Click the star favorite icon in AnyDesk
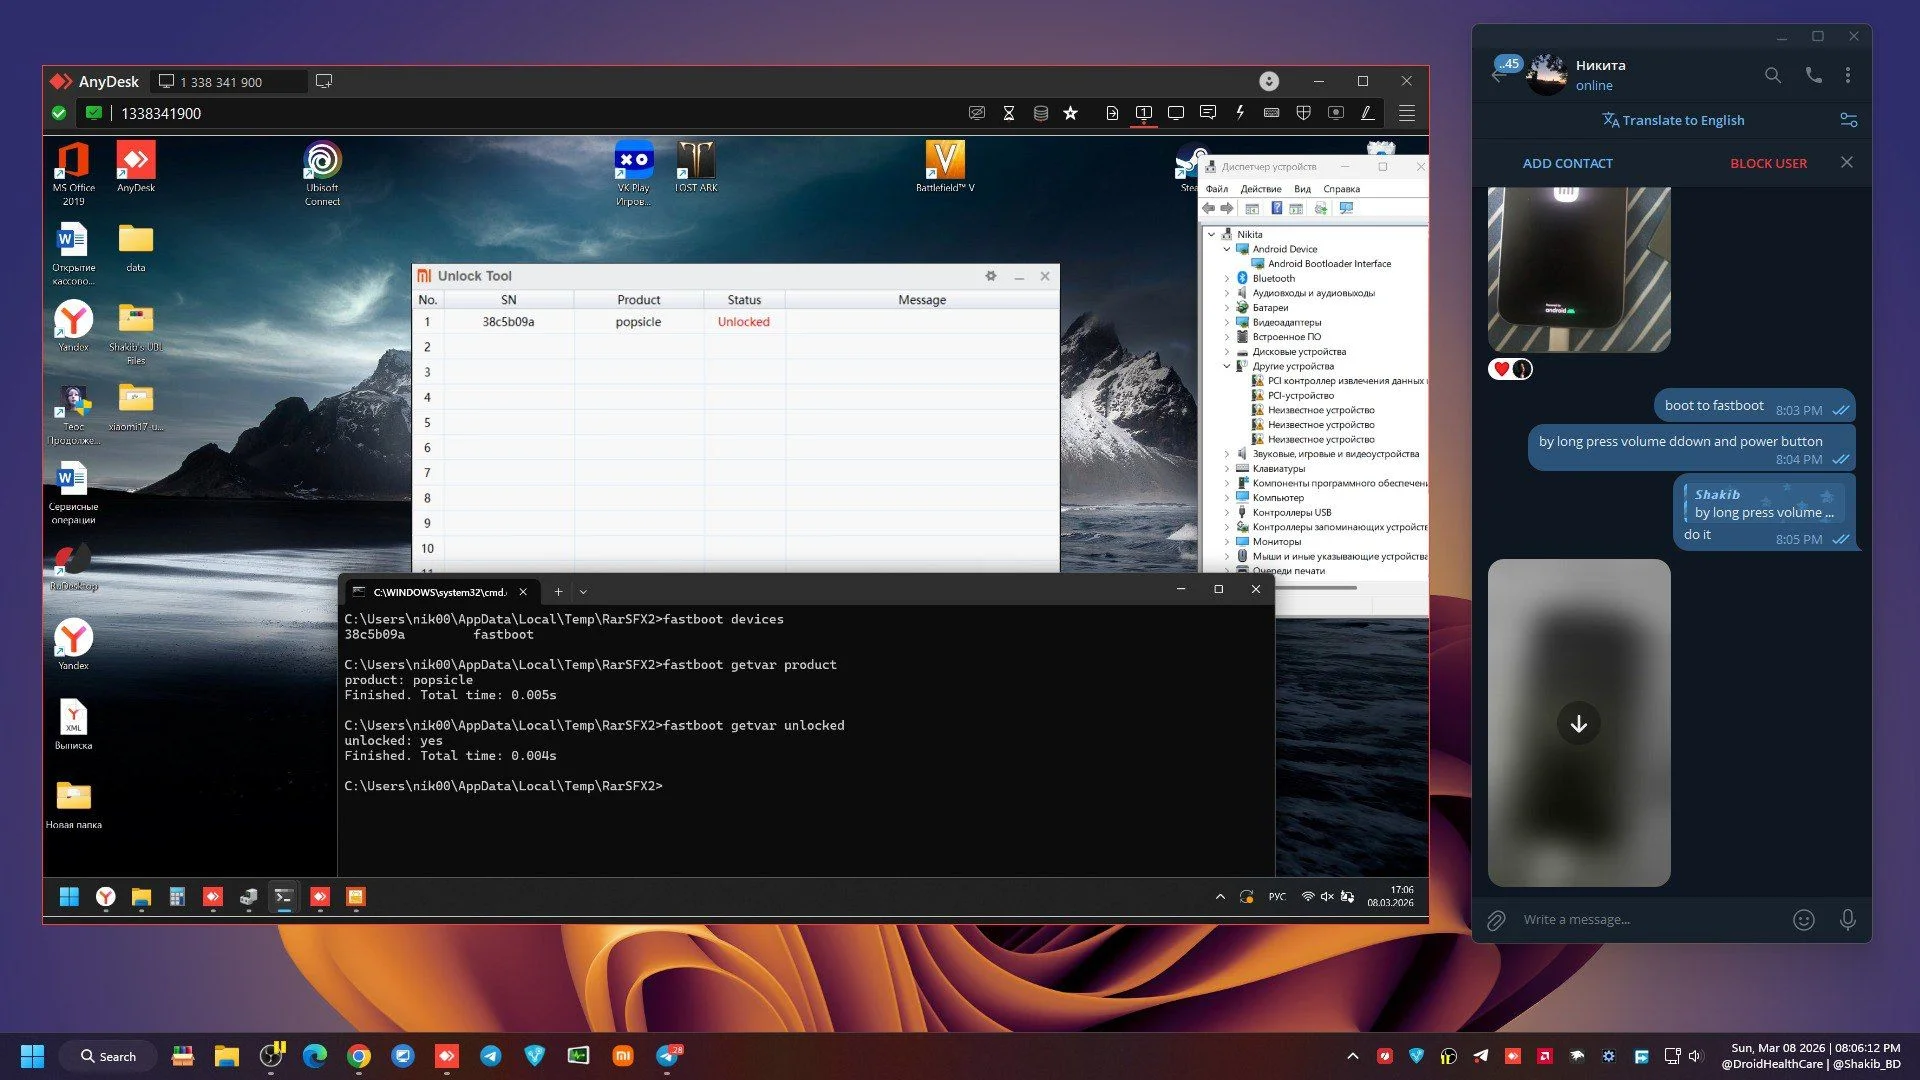The width and height of the screenshot is (1920, 1080). (1071, 113)
